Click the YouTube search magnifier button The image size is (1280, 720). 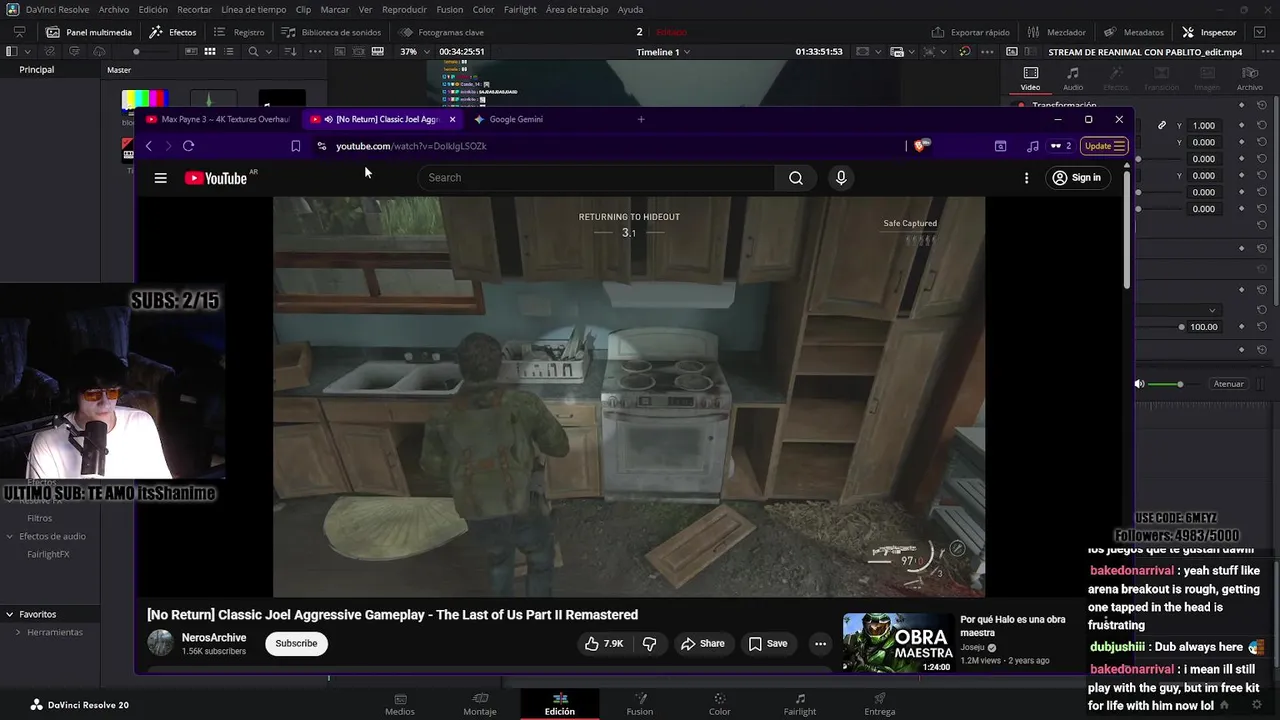point(795,178)
